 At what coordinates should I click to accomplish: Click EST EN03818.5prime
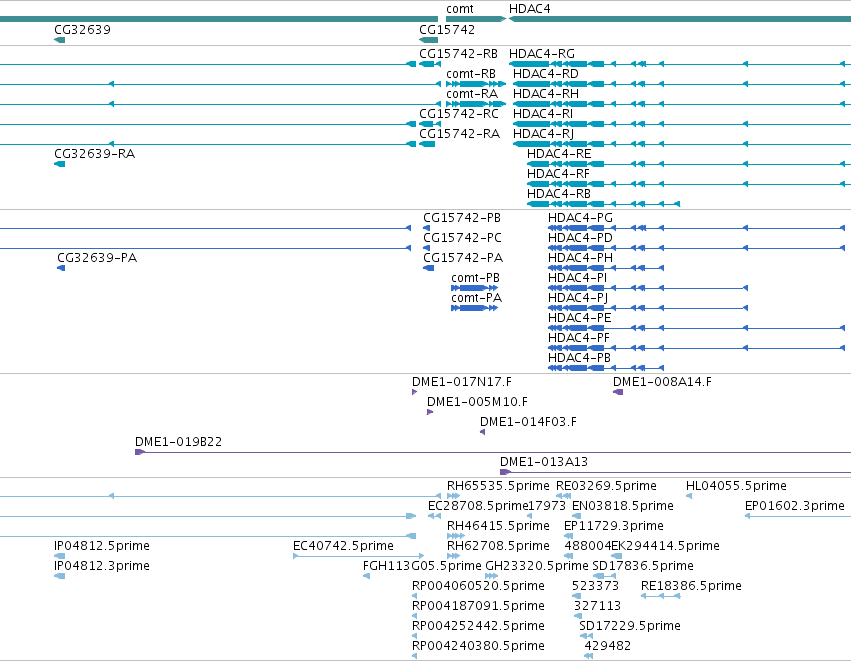623,506
